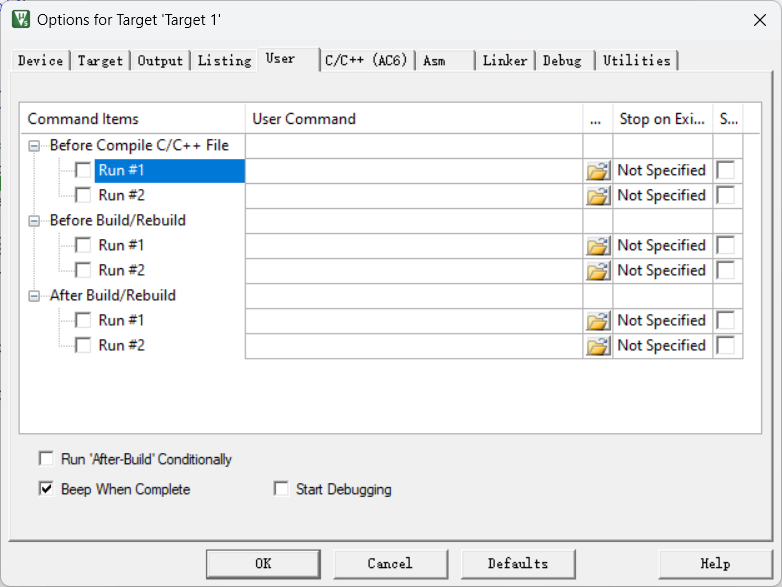The width and height of the screenshot is (782, 587).
Task: Browse folder for Before Build Run #2 command
Action: pyautogui.click(x=598, y=271)
